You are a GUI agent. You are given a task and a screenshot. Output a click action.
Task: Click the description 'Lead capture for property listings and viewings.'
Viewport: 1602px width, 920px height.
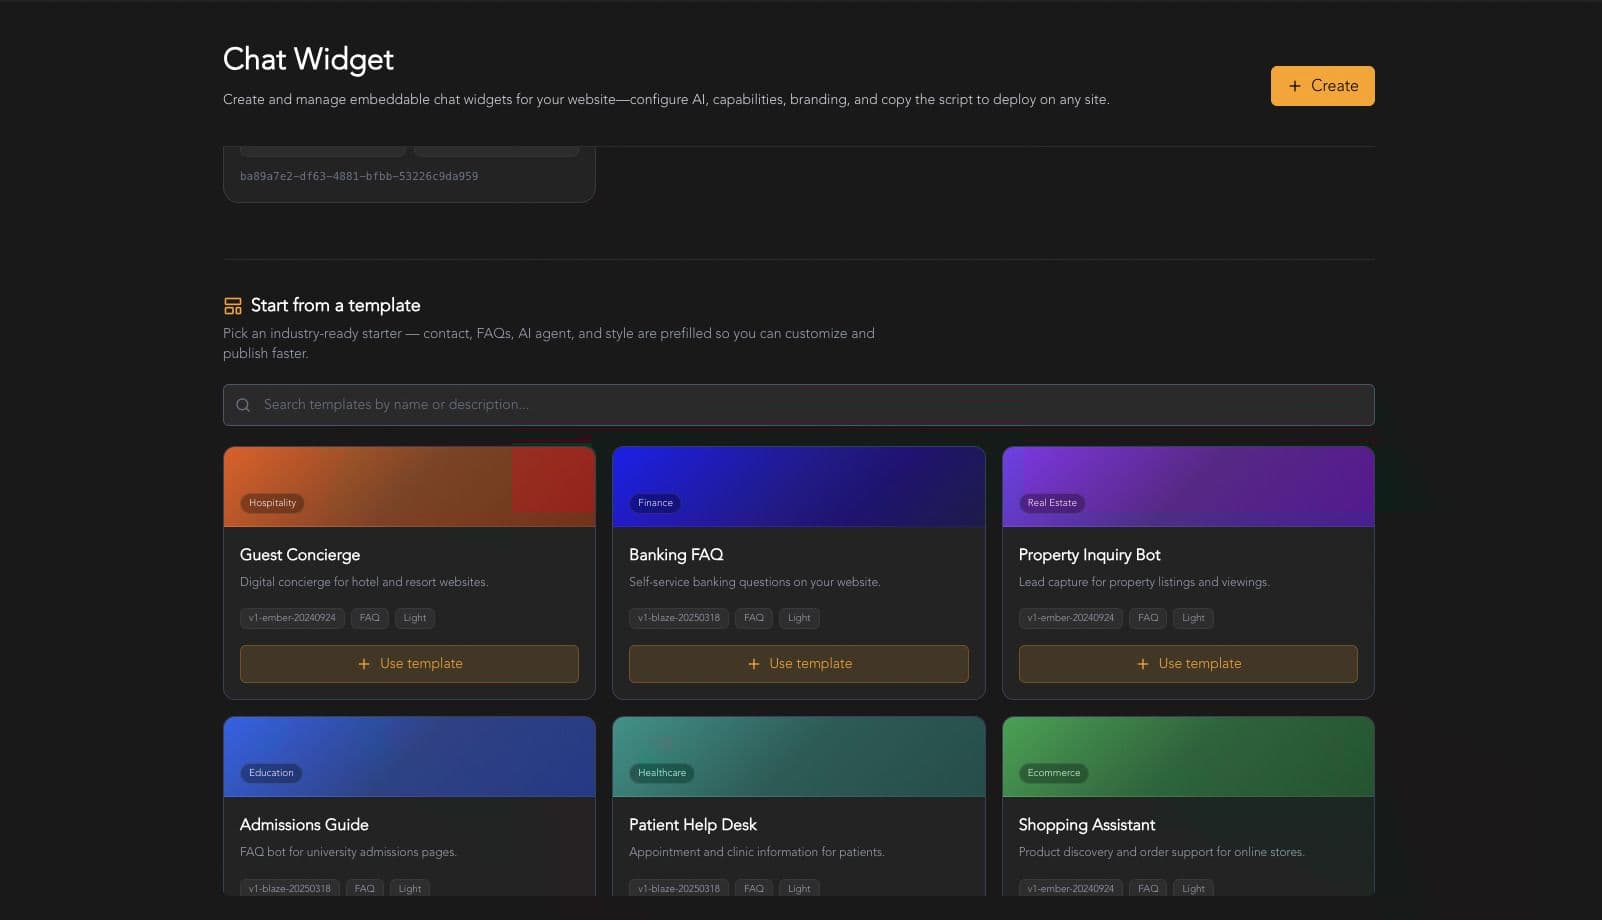1144,582
